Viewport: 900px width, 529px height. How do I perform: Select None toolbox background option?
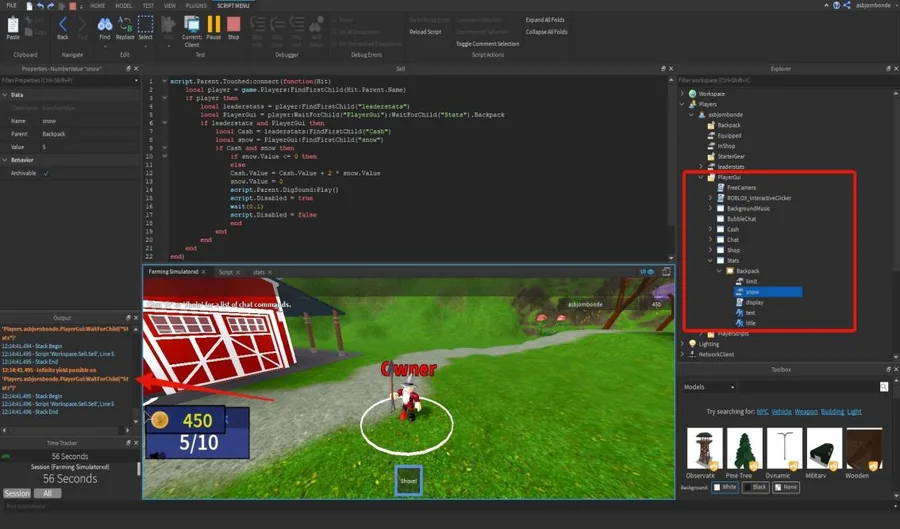(x=785, y=487)
